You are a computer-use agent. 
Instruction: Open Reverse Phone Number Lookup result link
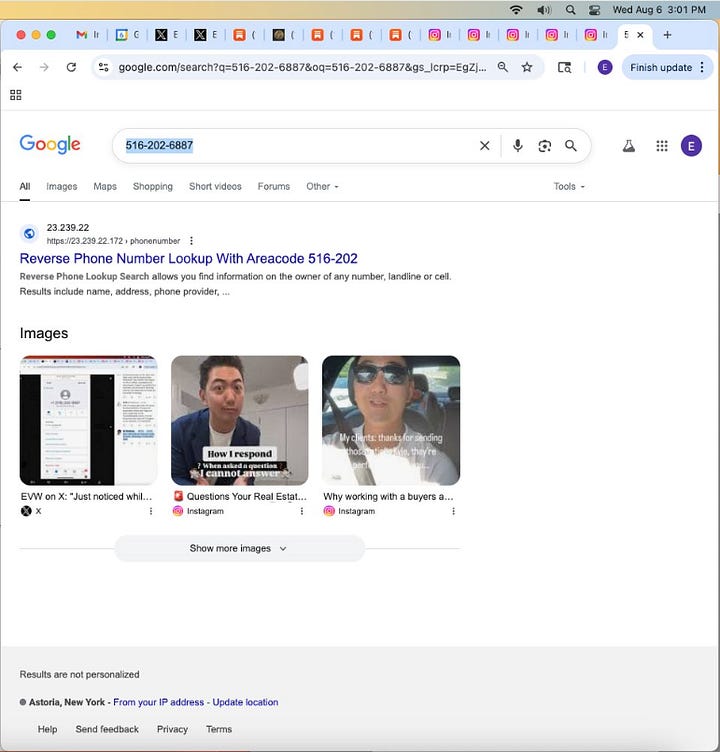[189, 258]
